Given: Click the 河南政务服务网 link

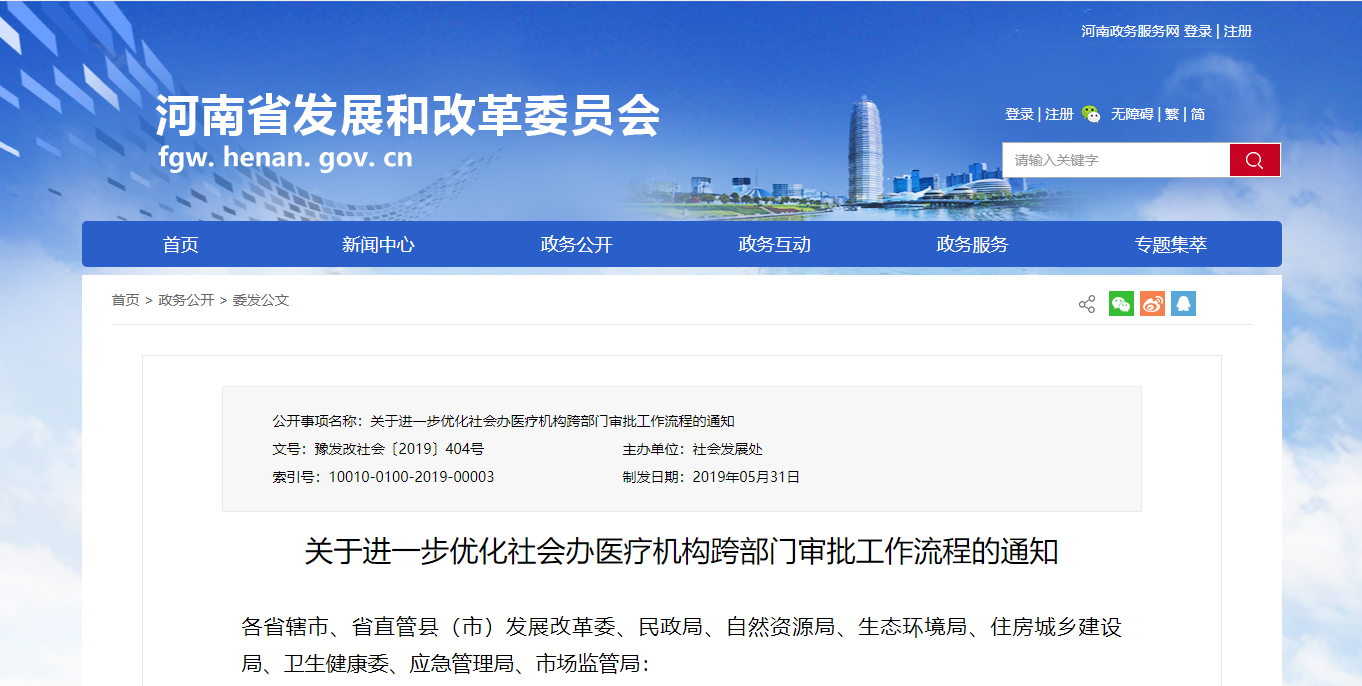Looking at the screenshot, I should pyautogui.click(x=1130, y=31).
